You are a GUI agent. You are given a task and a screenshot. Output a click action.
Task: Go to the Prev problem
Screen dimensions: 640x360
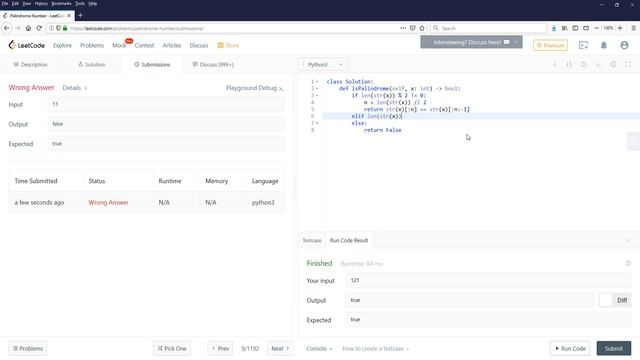click(x=220, y=349)
